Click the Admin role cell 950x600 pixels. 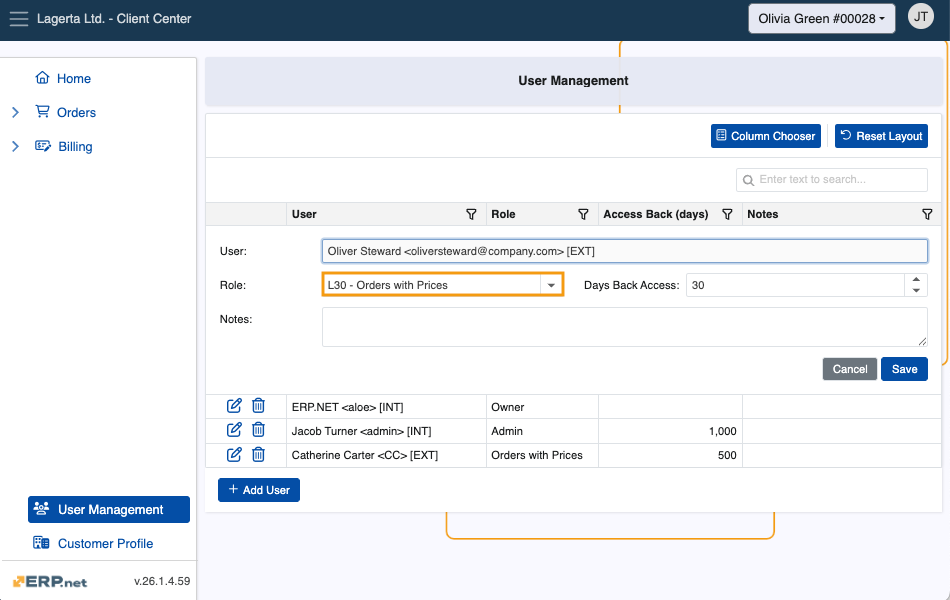pos(542,431)
